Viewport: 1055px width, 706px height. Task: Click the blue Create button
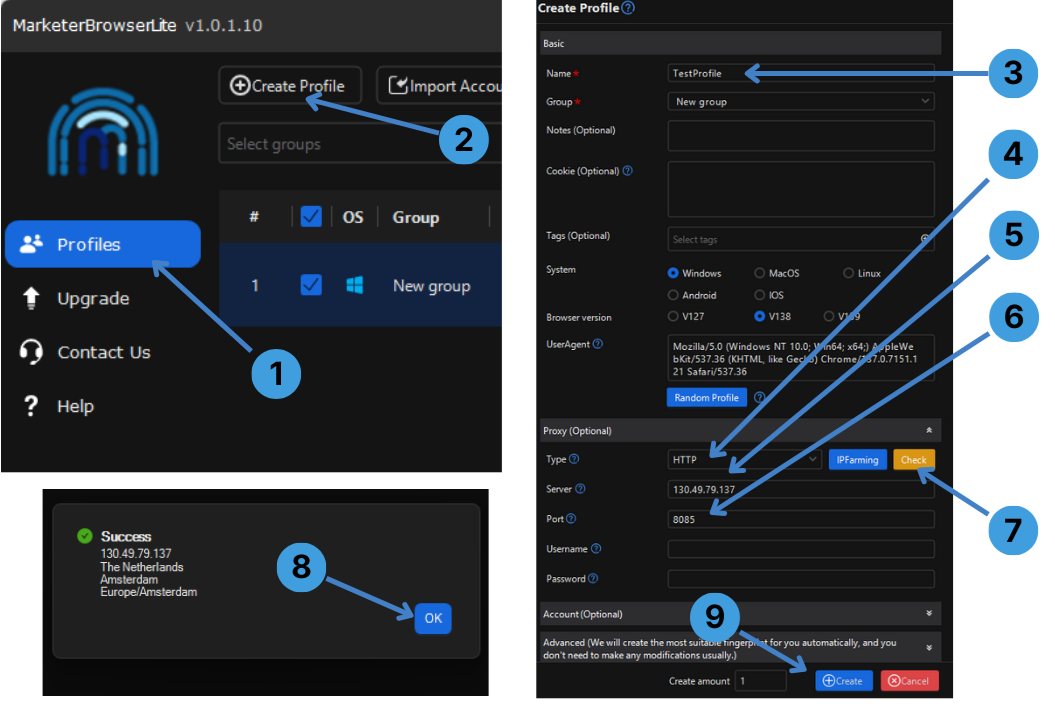(844, 681)
